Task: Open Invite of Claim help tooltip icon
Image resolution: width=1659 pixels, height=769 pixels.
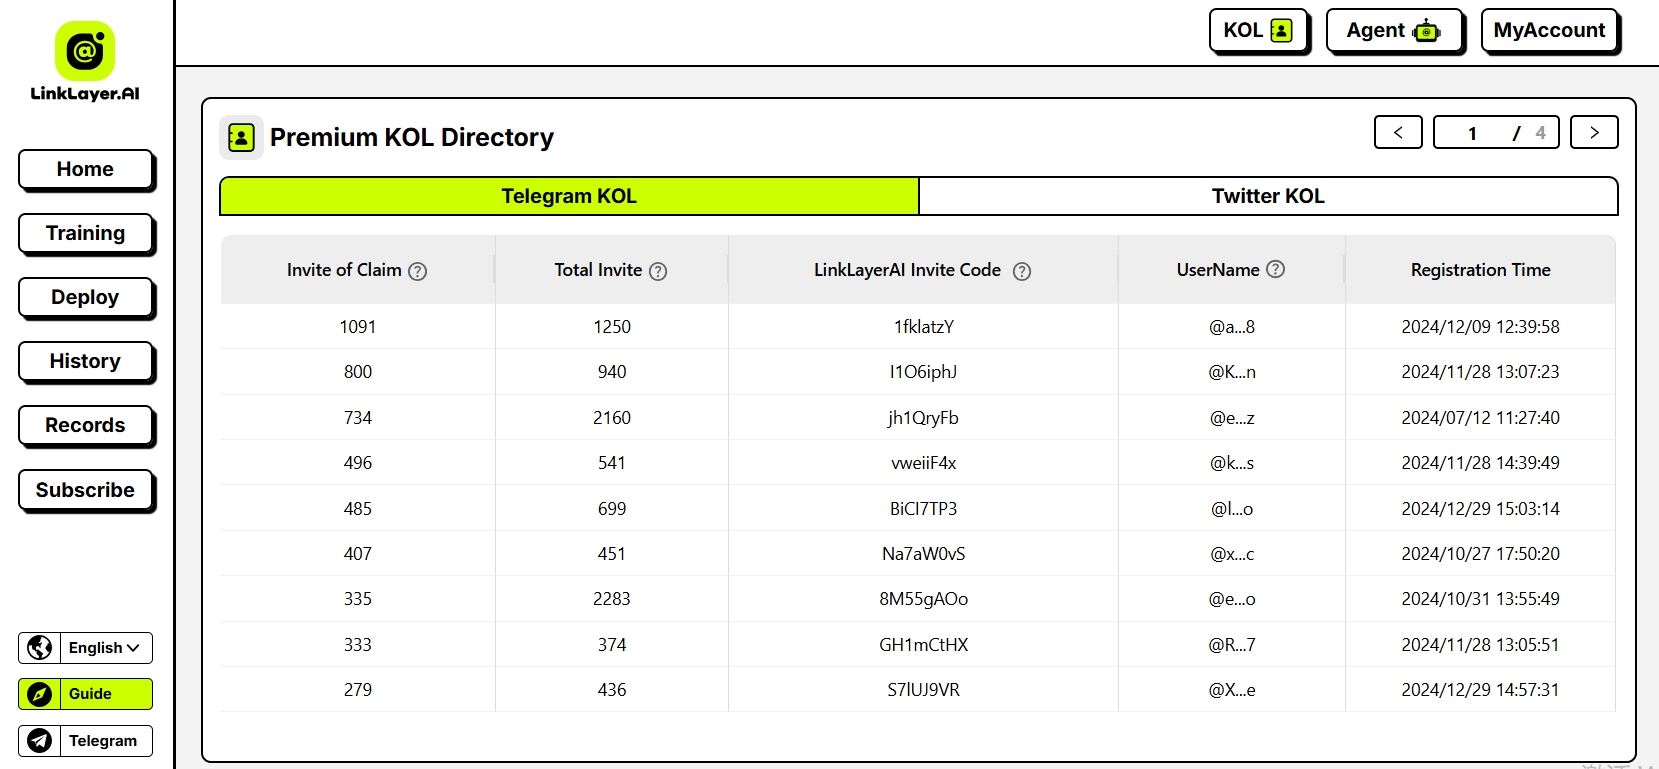Action: tap(418, 271)
